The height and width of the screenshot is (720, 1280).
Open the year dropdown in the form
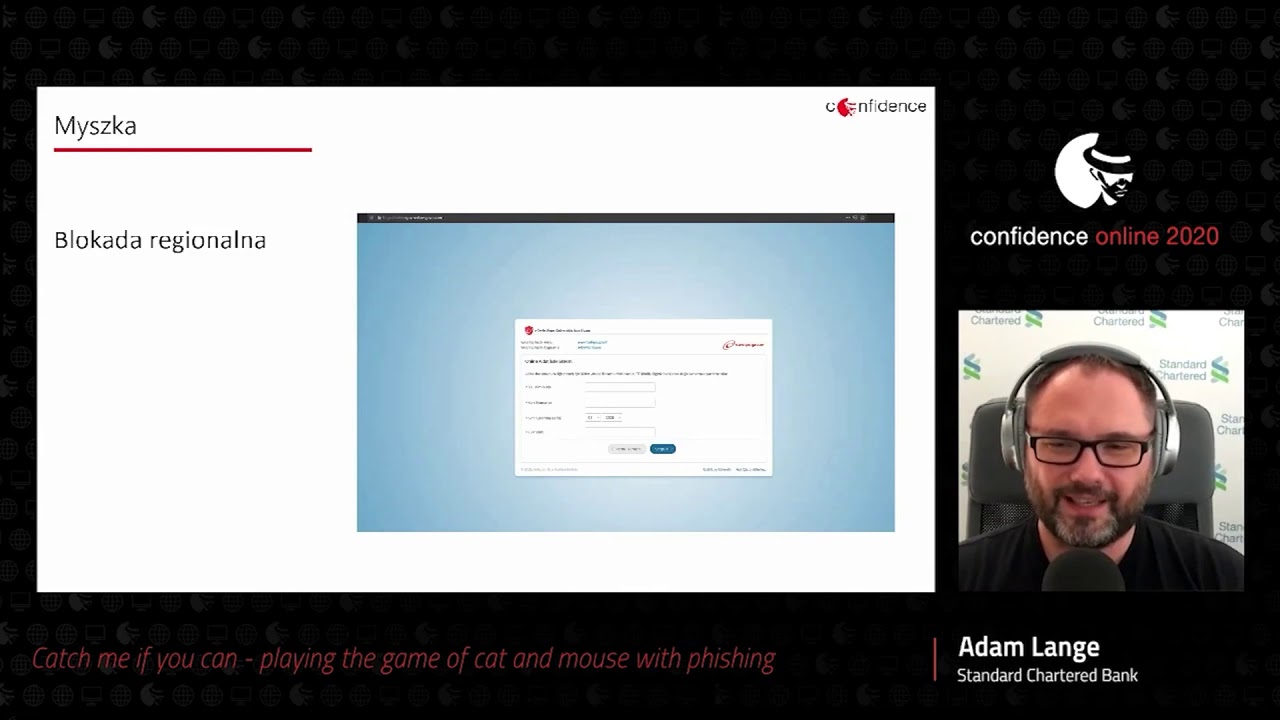click(x=611, y=417)
